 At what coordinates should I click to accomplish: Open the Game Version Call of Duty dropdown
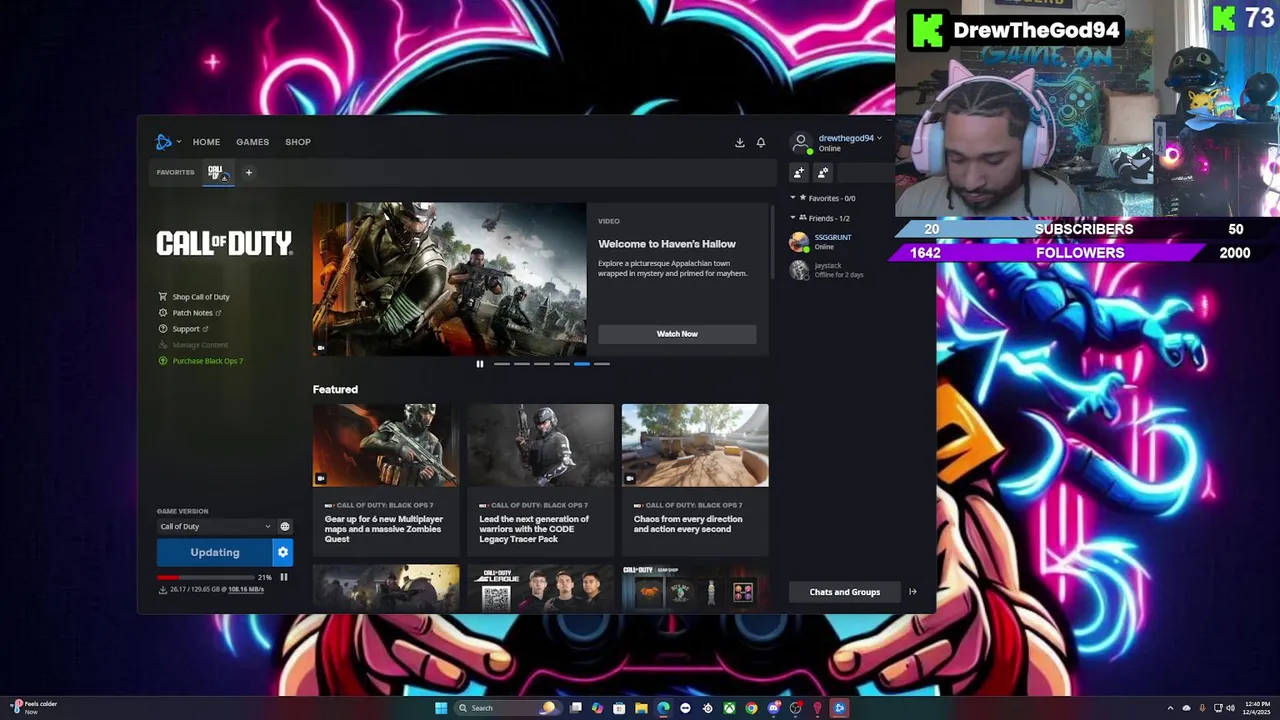tap(214, 527)
